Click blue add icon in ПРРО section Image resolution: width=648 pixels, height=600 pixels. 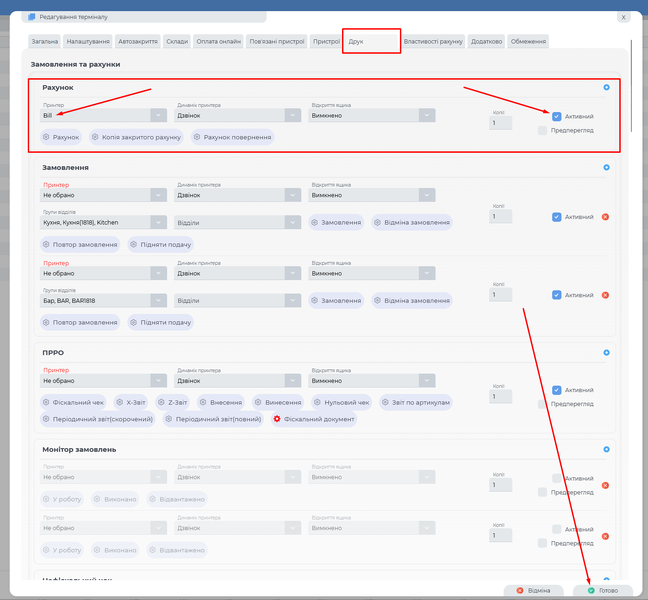click(x=606, y=353)
